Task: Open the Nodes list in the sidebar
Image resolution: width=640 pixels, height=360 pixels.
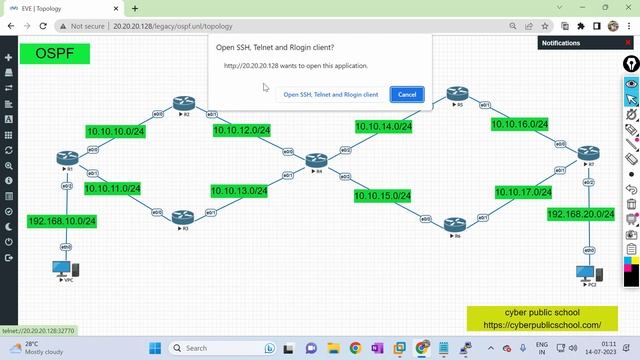Action: click(9, 73)
